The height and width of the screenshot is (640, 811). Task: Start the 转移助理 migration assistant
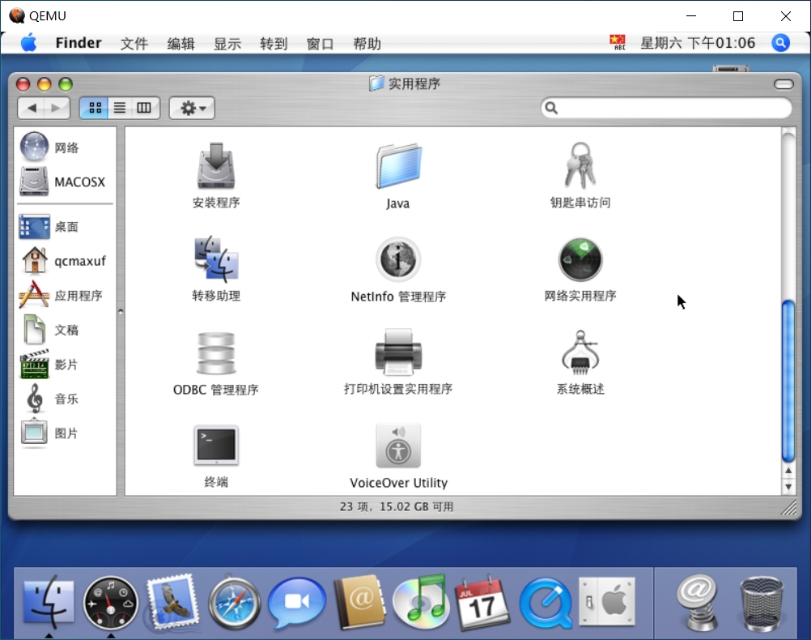point(215,259)
